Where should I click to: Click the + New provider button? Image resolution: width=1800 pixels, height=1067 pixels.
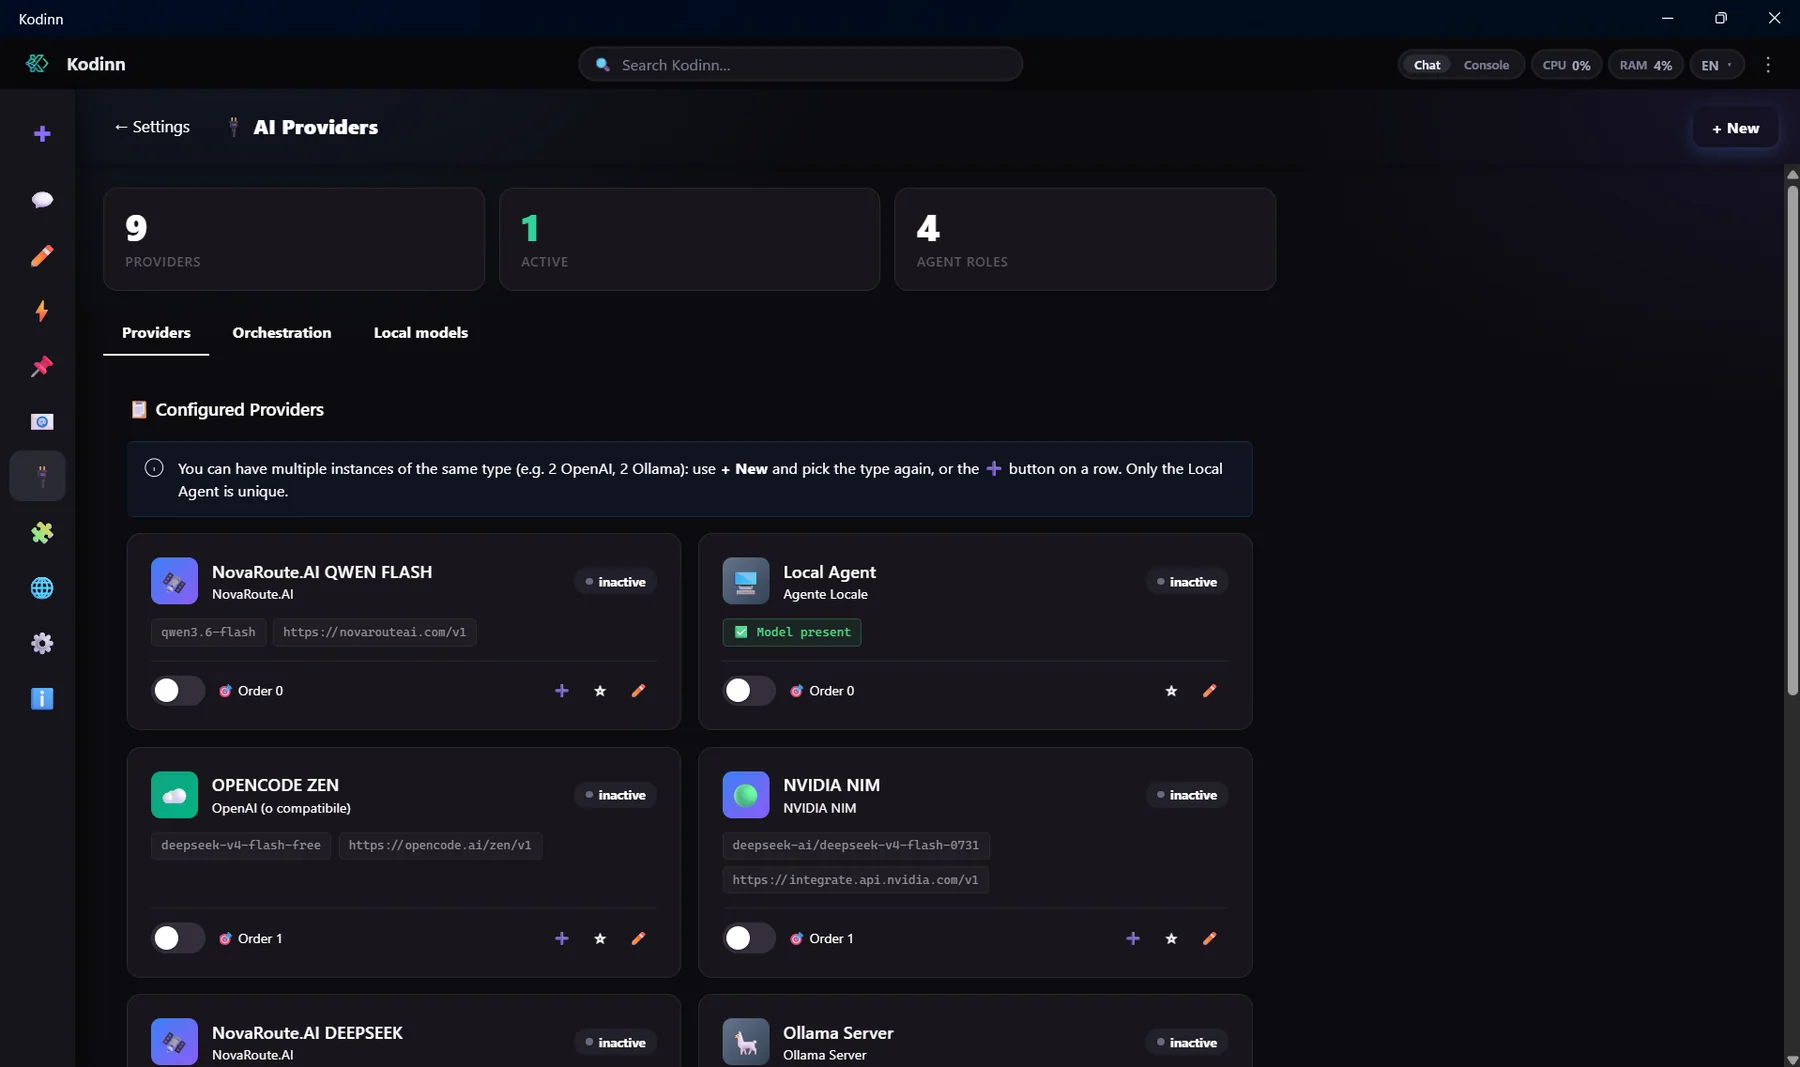(1735, 128)
